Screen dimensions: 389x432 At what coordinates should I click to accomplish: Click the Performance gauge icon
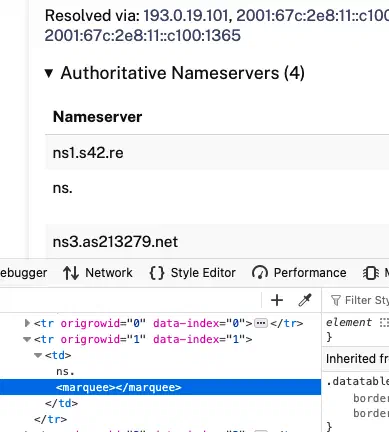tap(260, 273)
